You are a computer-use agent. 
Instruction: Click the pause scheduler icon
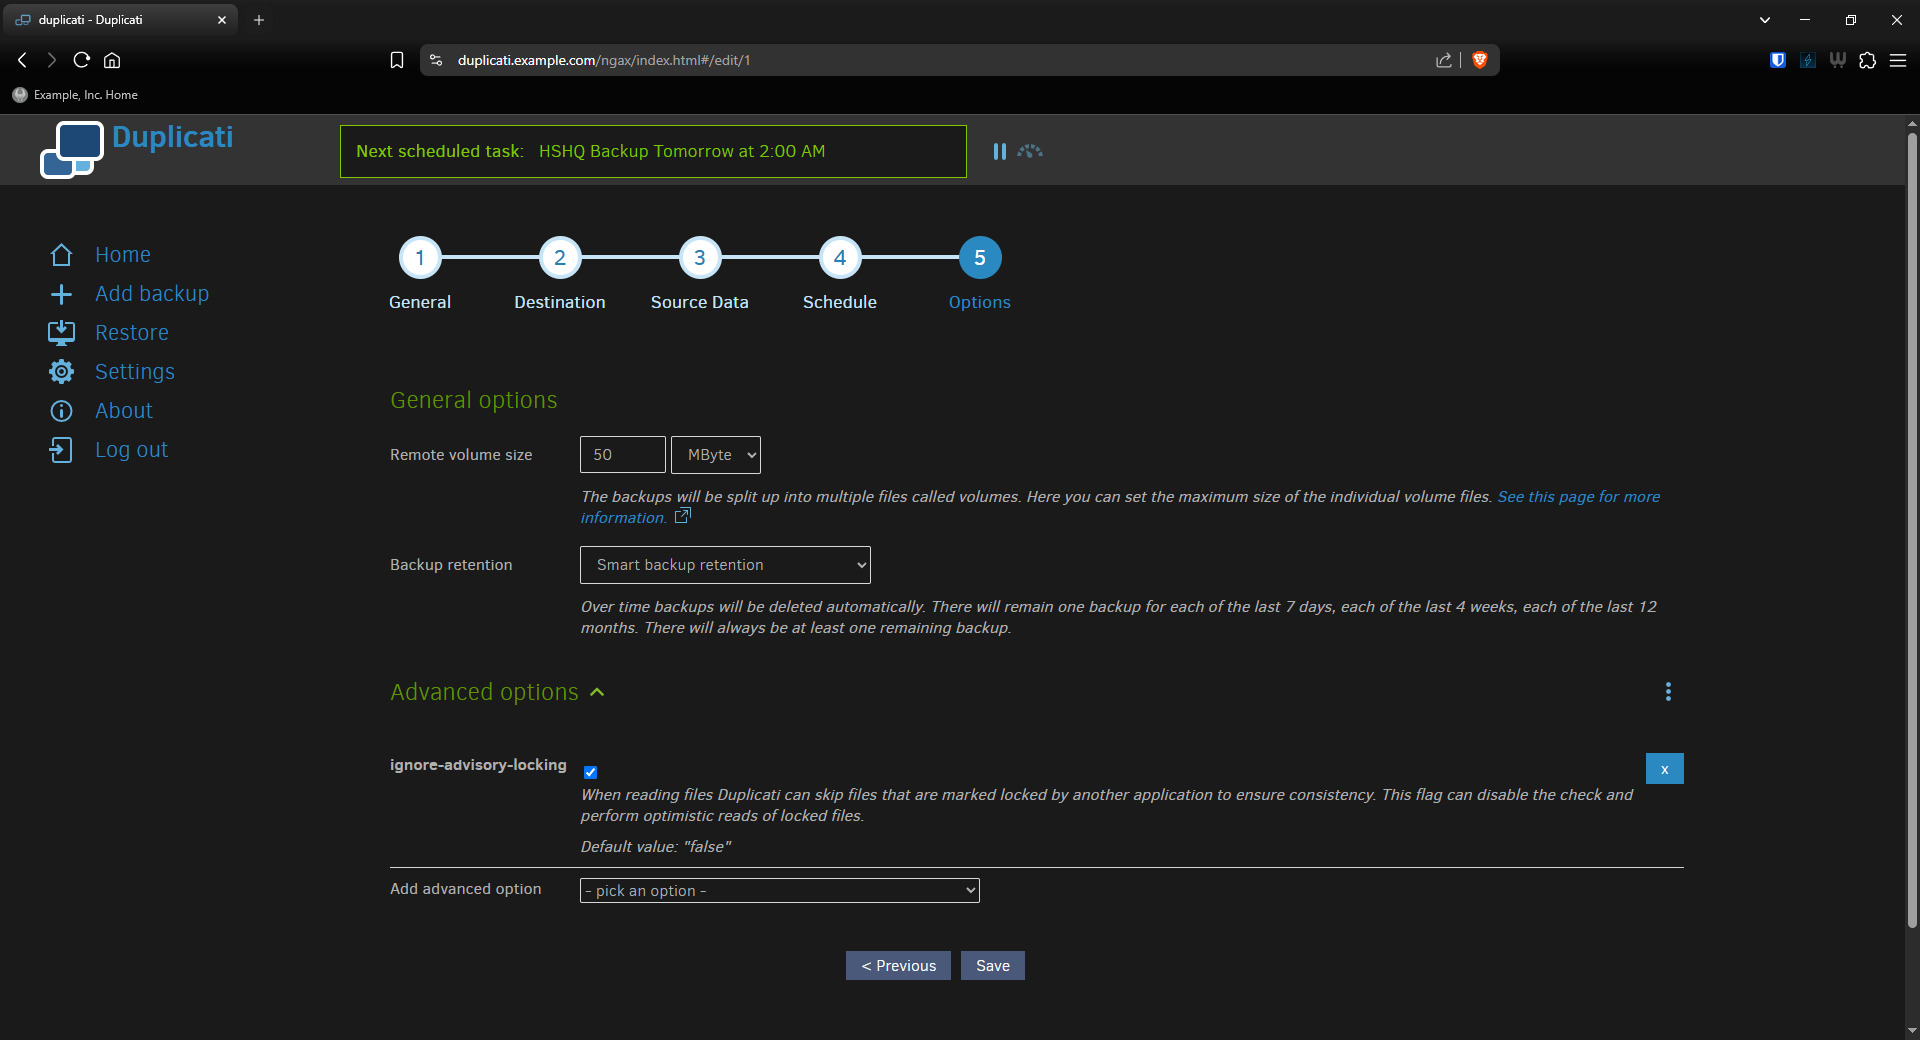(999, 151)
